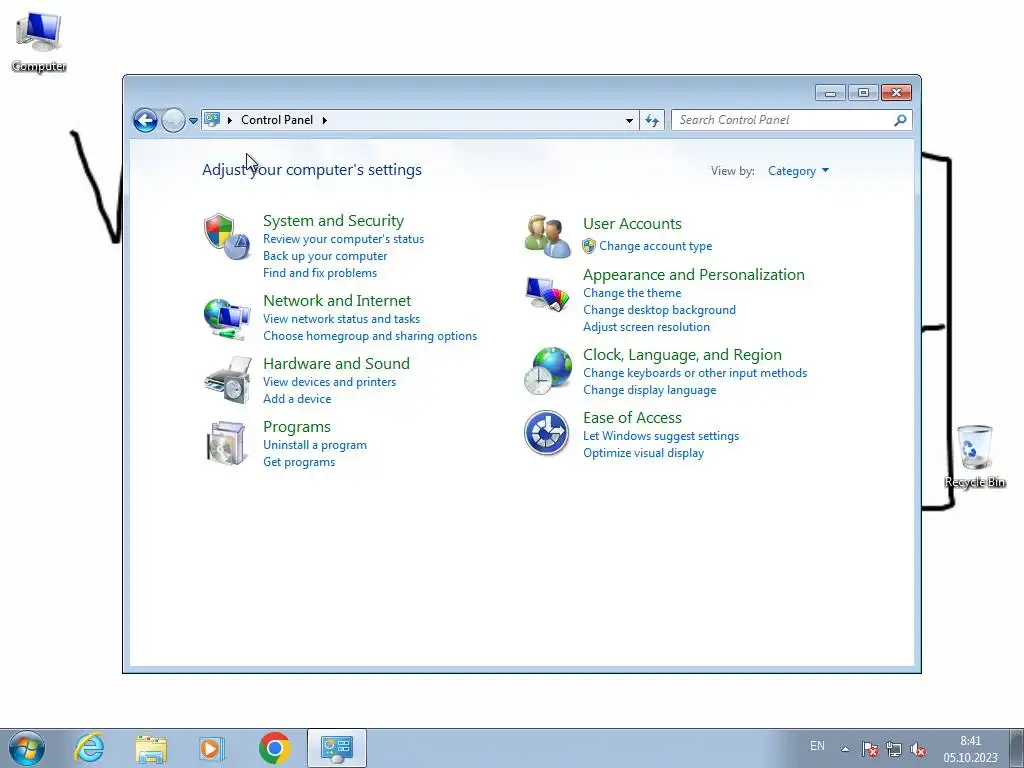Click Adjust screen resolution link
Viewport: 1024px width, 768px height.
[x=646, y=327]
